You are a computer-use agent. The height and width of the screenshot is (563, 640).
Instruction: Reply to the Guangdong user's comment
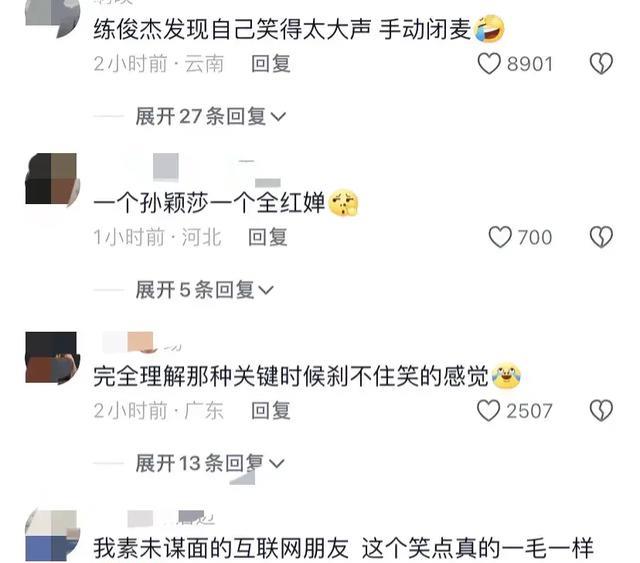pyautogui.click(x=271, y=411)
